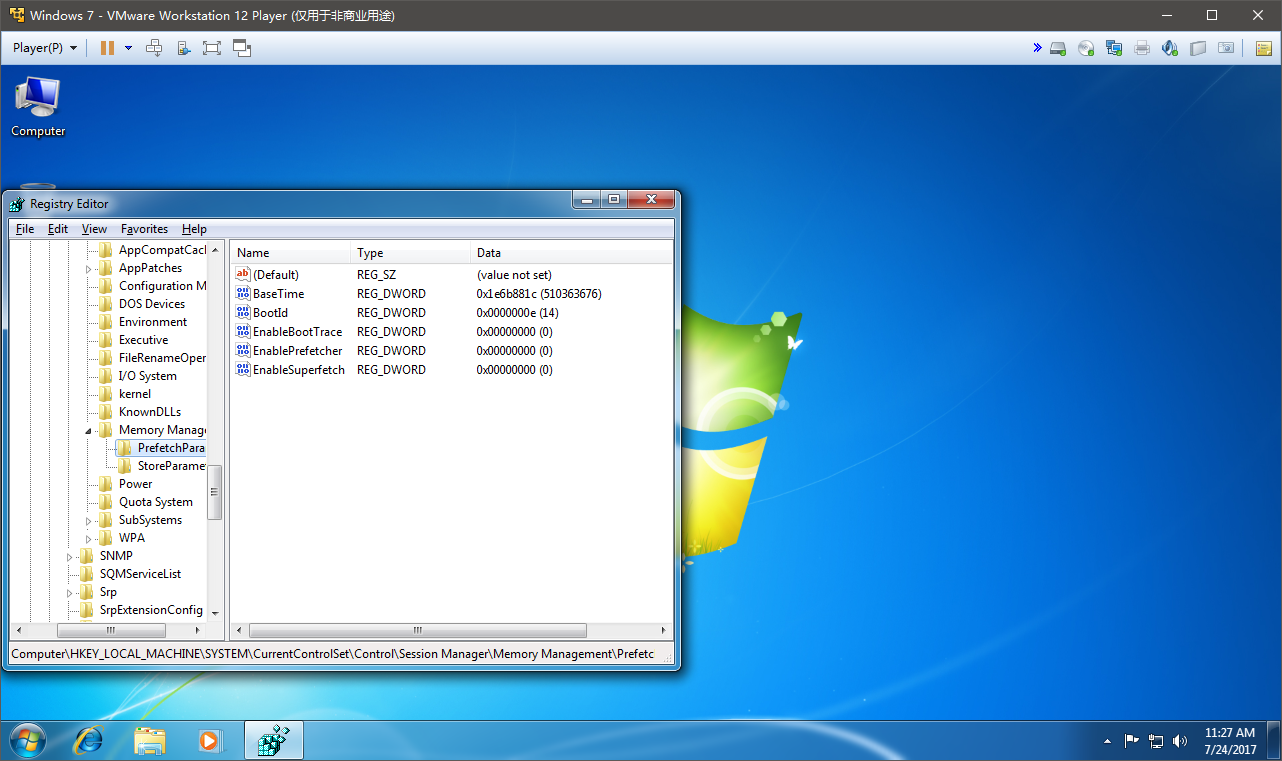Open the Player(P) dropdown menu

[45, 48]
